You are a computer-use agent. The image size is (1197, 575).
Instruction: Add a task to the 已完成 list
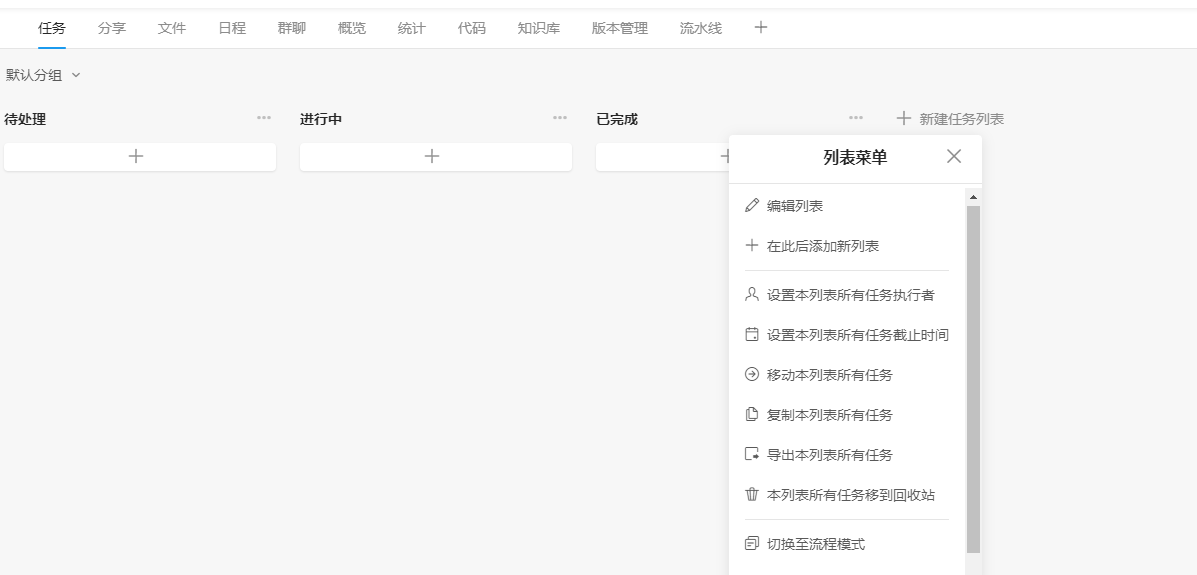(662, 157)
